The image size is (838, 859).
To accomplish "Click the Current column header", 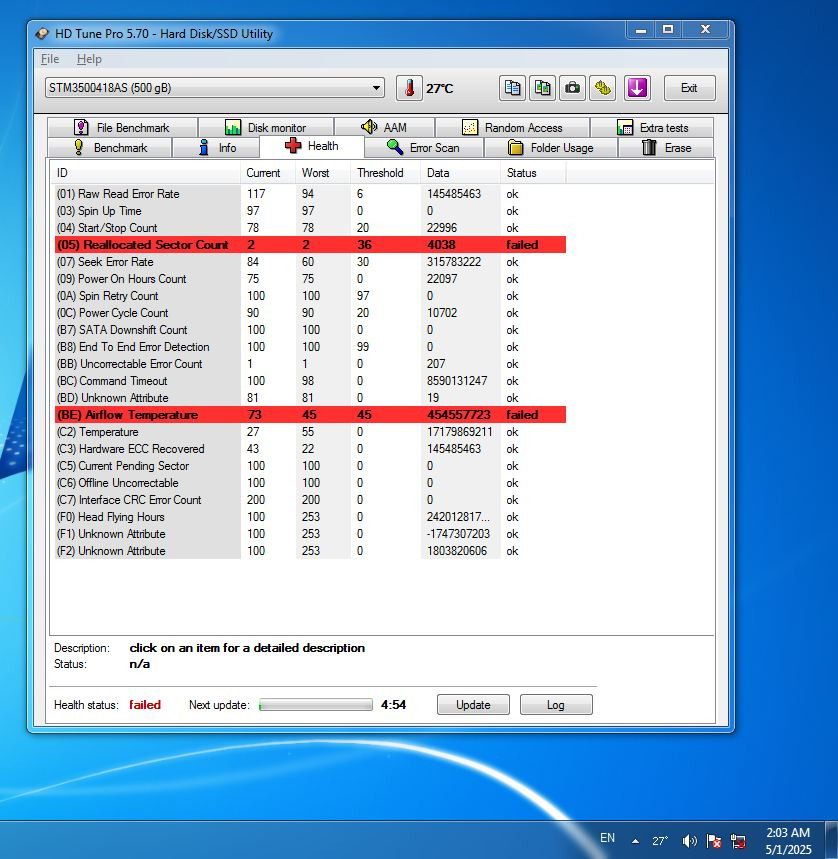I will click(268, 173).
